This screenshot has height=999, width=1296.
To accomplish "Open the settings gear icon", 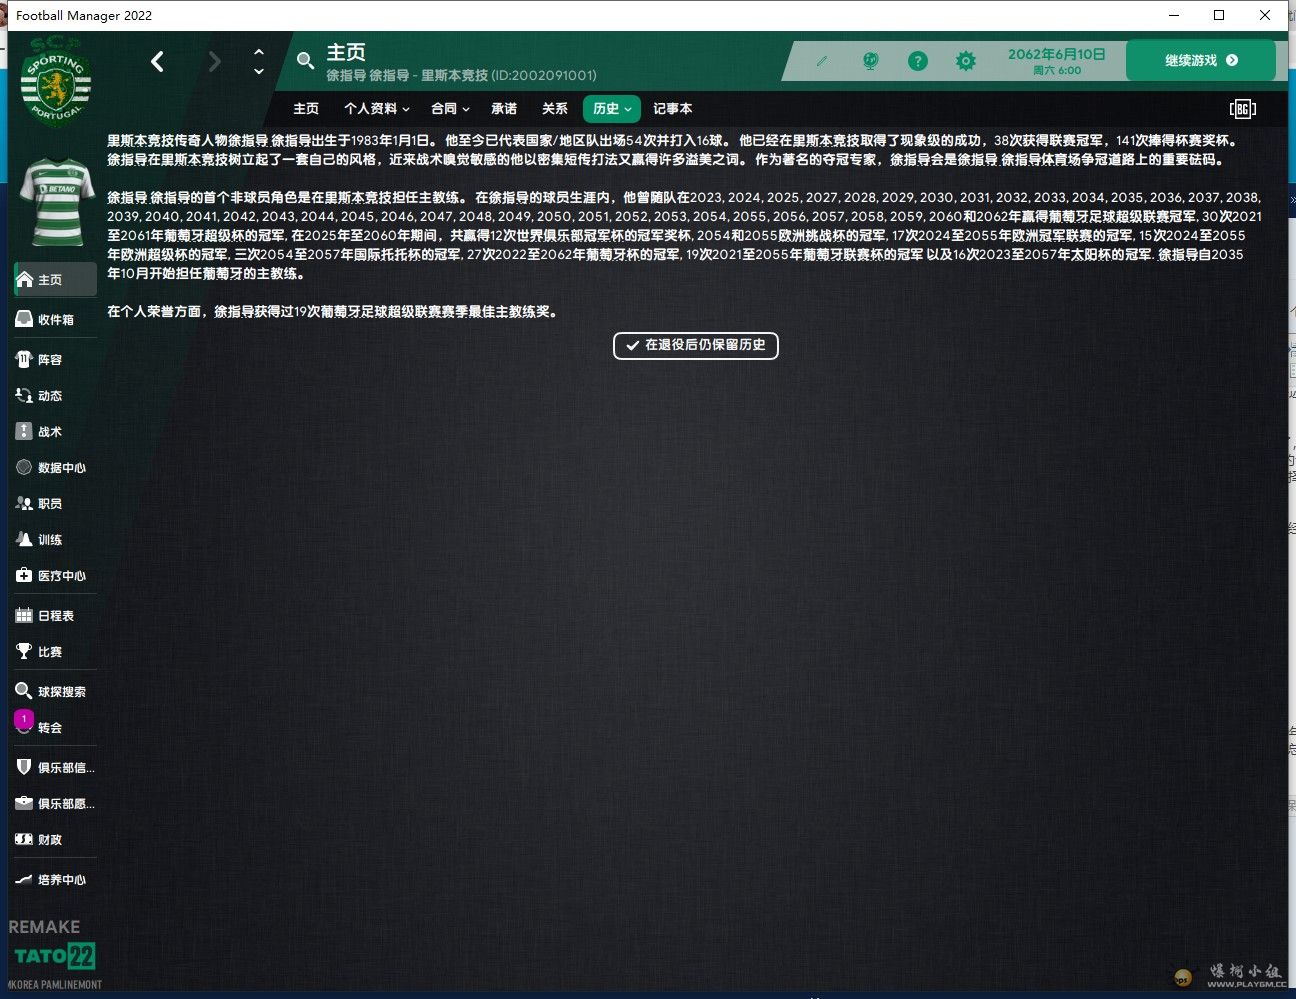I will pos(965,61).
